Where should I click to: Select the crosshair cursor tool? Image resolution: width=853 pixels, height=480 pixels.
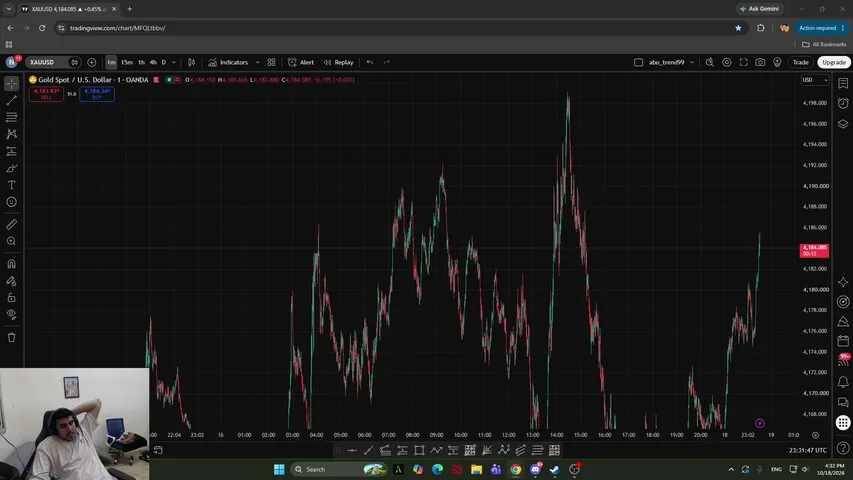(x=11, y=83)
